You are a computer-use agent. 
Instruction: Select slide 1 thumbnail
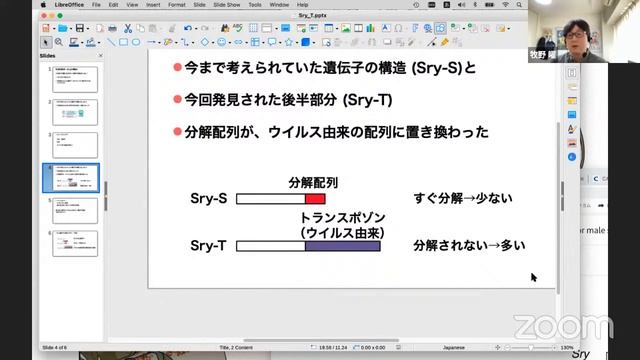(x=75, y=79)
